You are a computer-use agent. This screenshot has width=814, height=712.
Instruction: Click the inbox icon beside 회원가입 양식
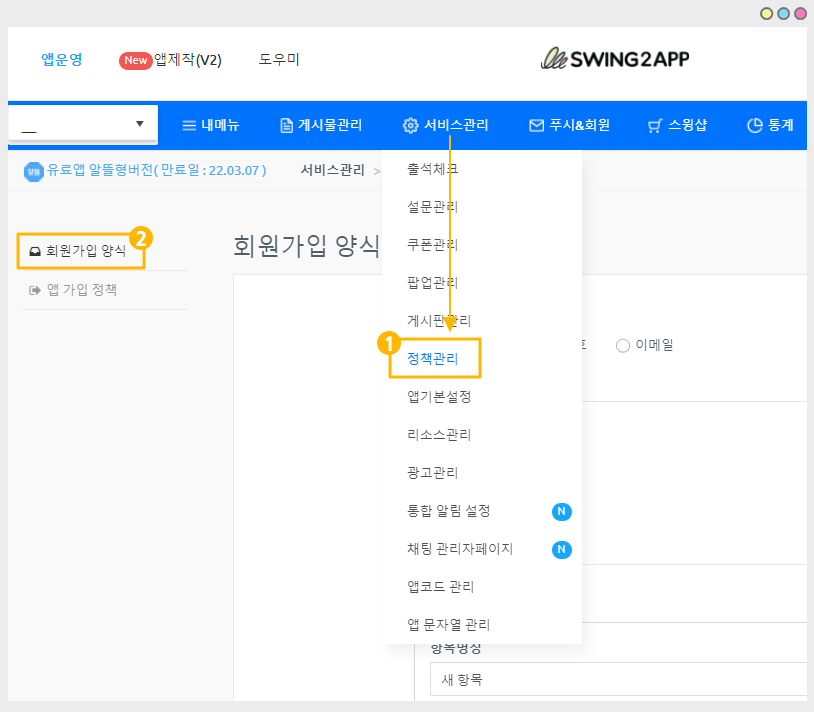click(34, 252)
